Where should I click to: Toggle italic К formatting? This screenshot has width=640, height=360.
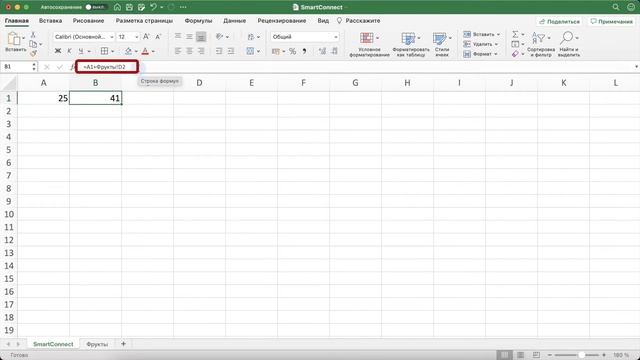[69, 51]
